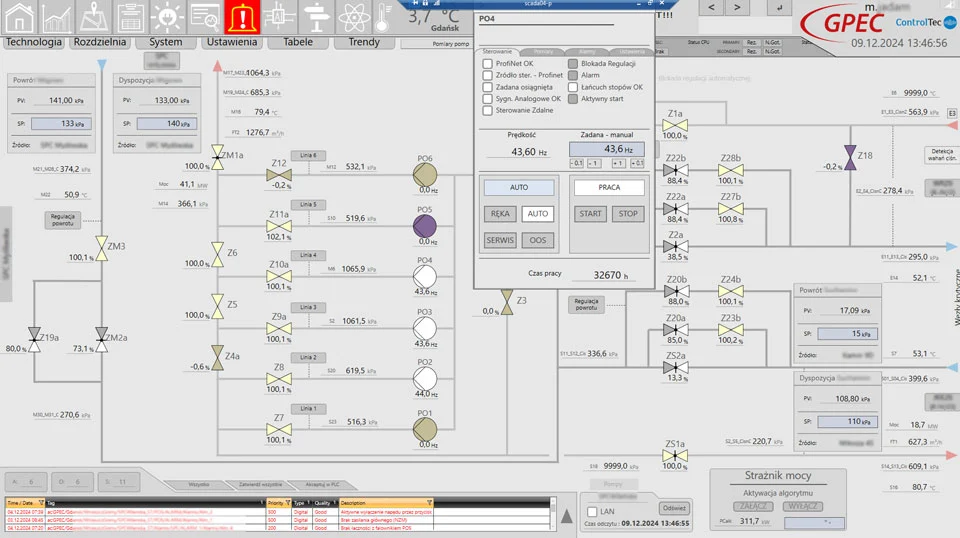Viewport: 960px width, 538px height.
Task: Open the Ustawienia menu tab
Action: click(x=232, y=42)
